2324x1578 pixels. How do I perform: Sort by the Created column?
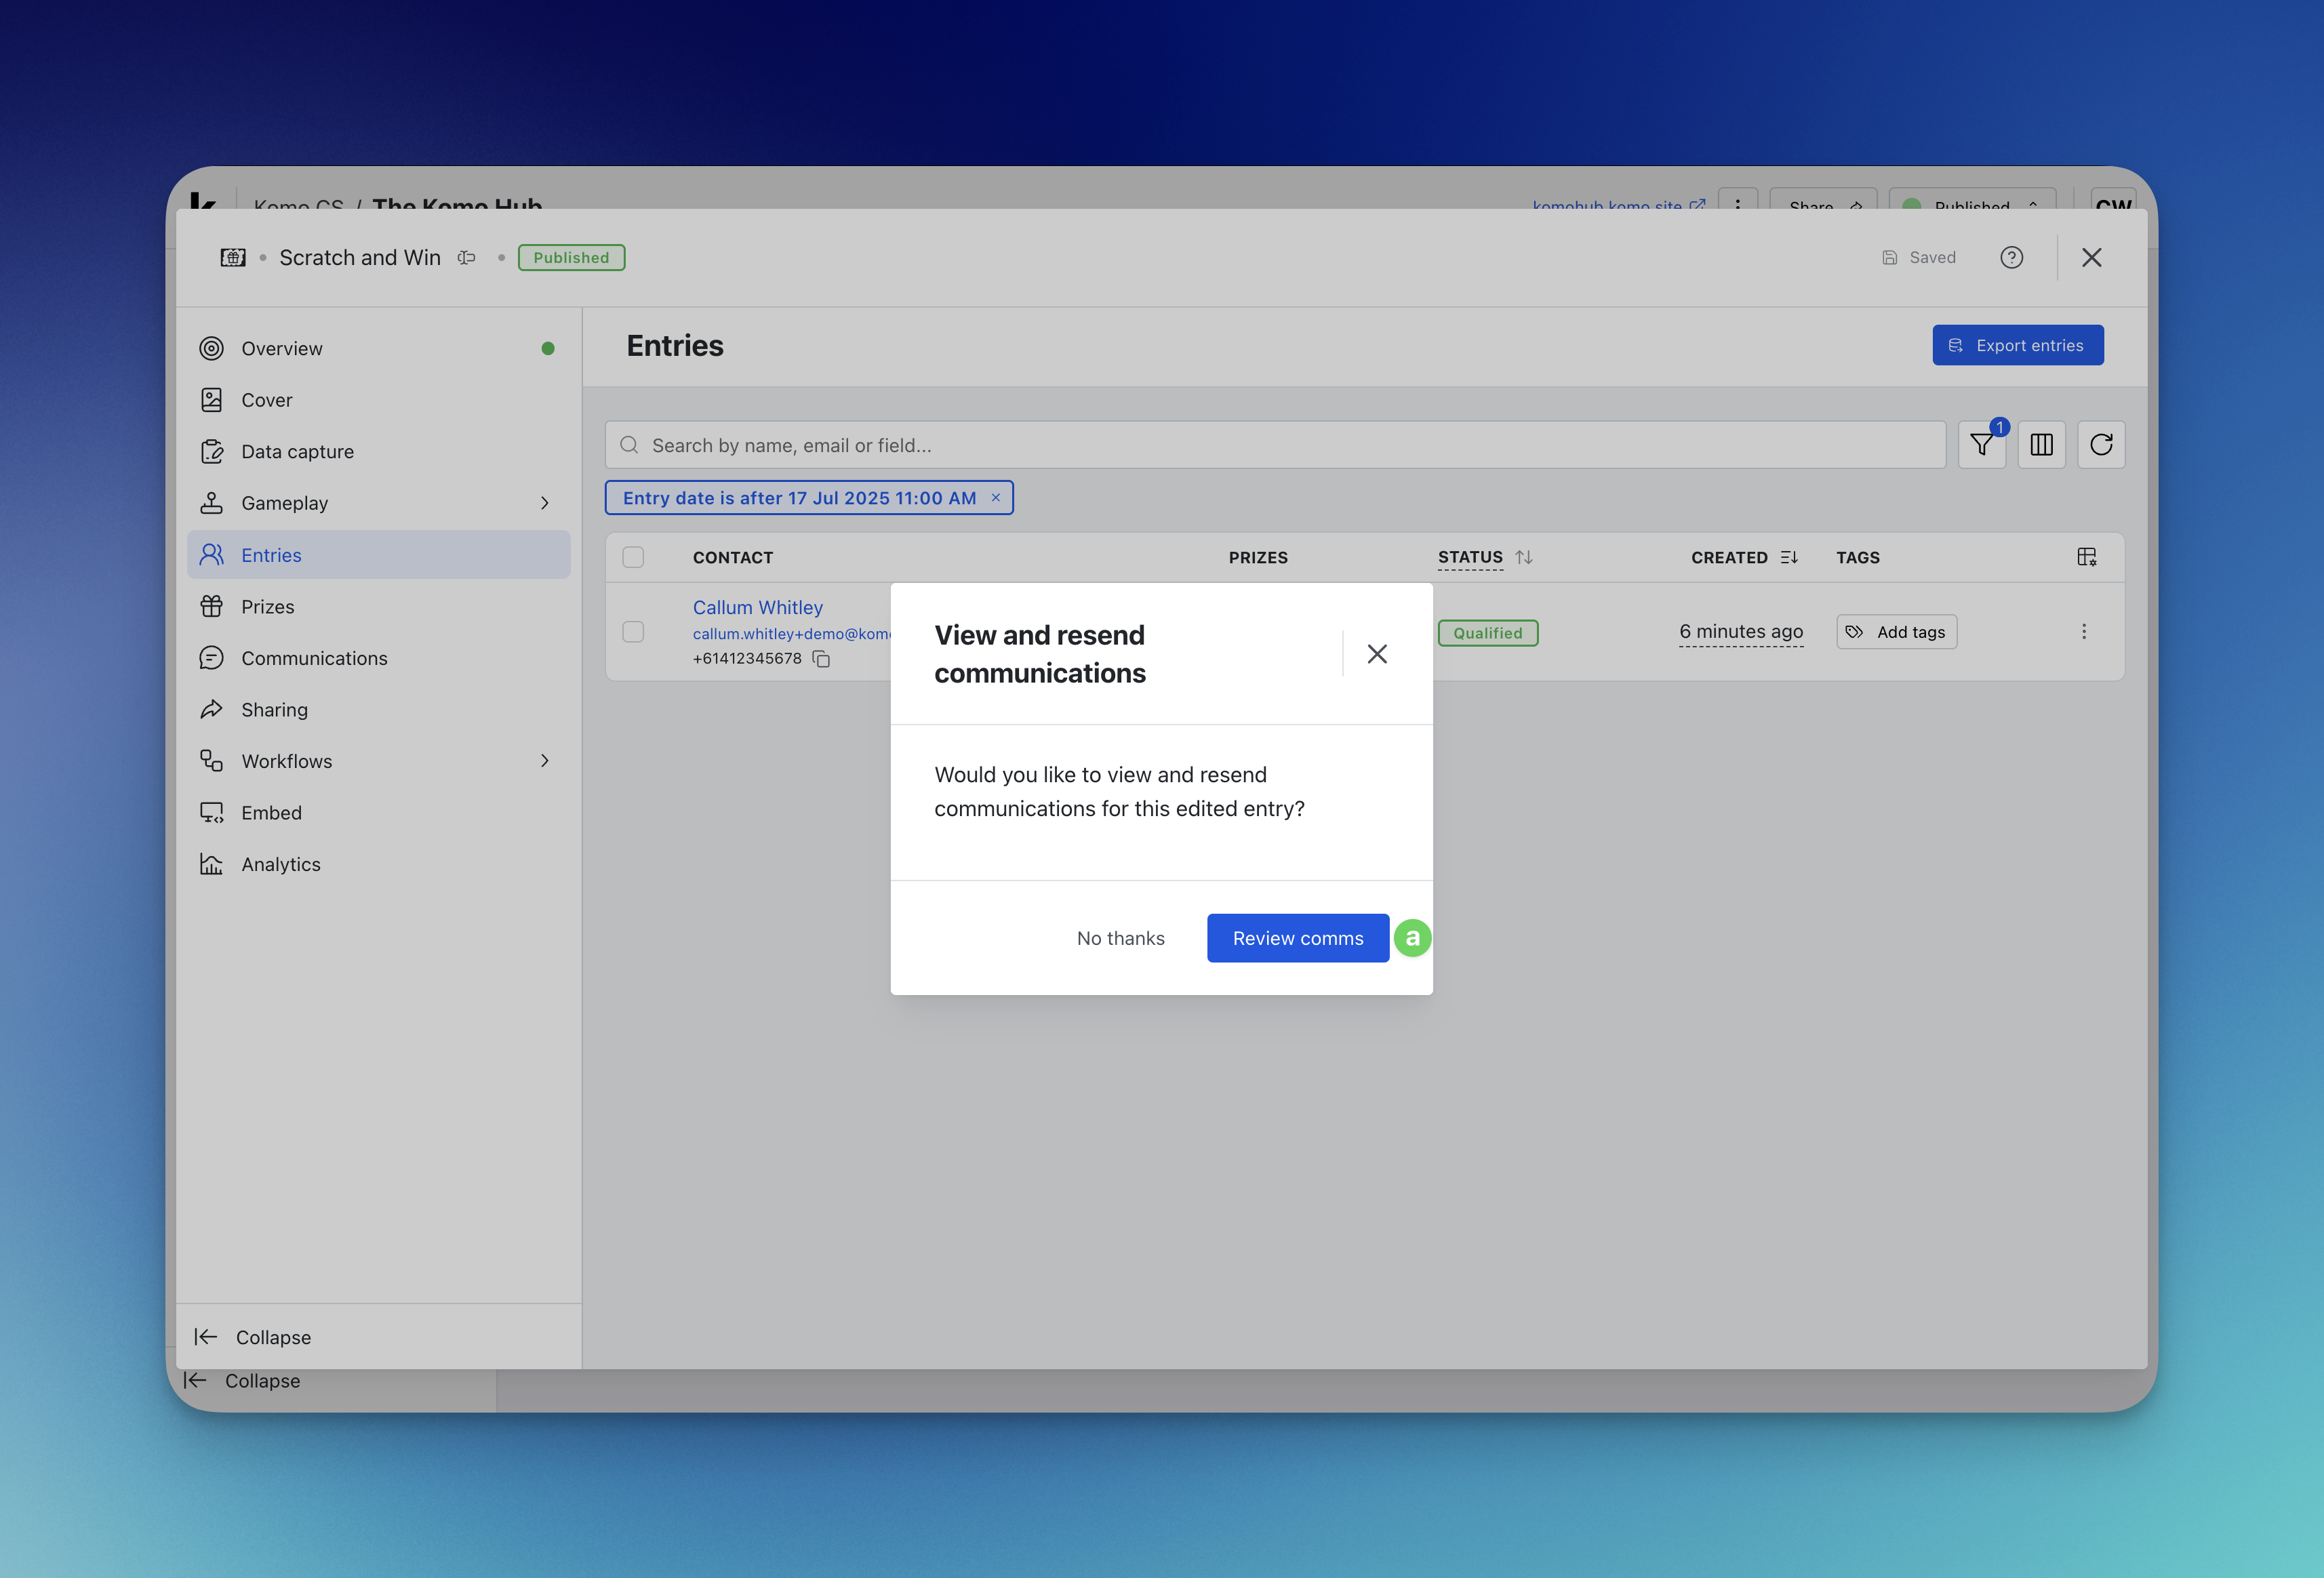[x=1789, y=557]
